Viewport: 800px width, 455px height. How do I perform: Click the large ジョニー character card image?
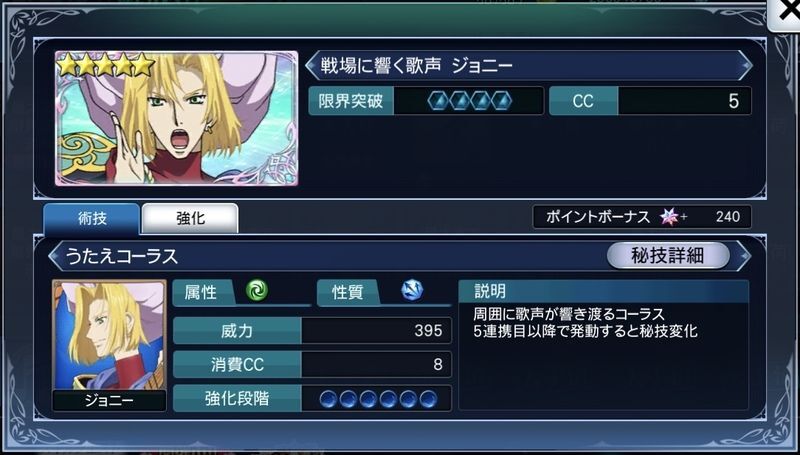click(177, 118)
